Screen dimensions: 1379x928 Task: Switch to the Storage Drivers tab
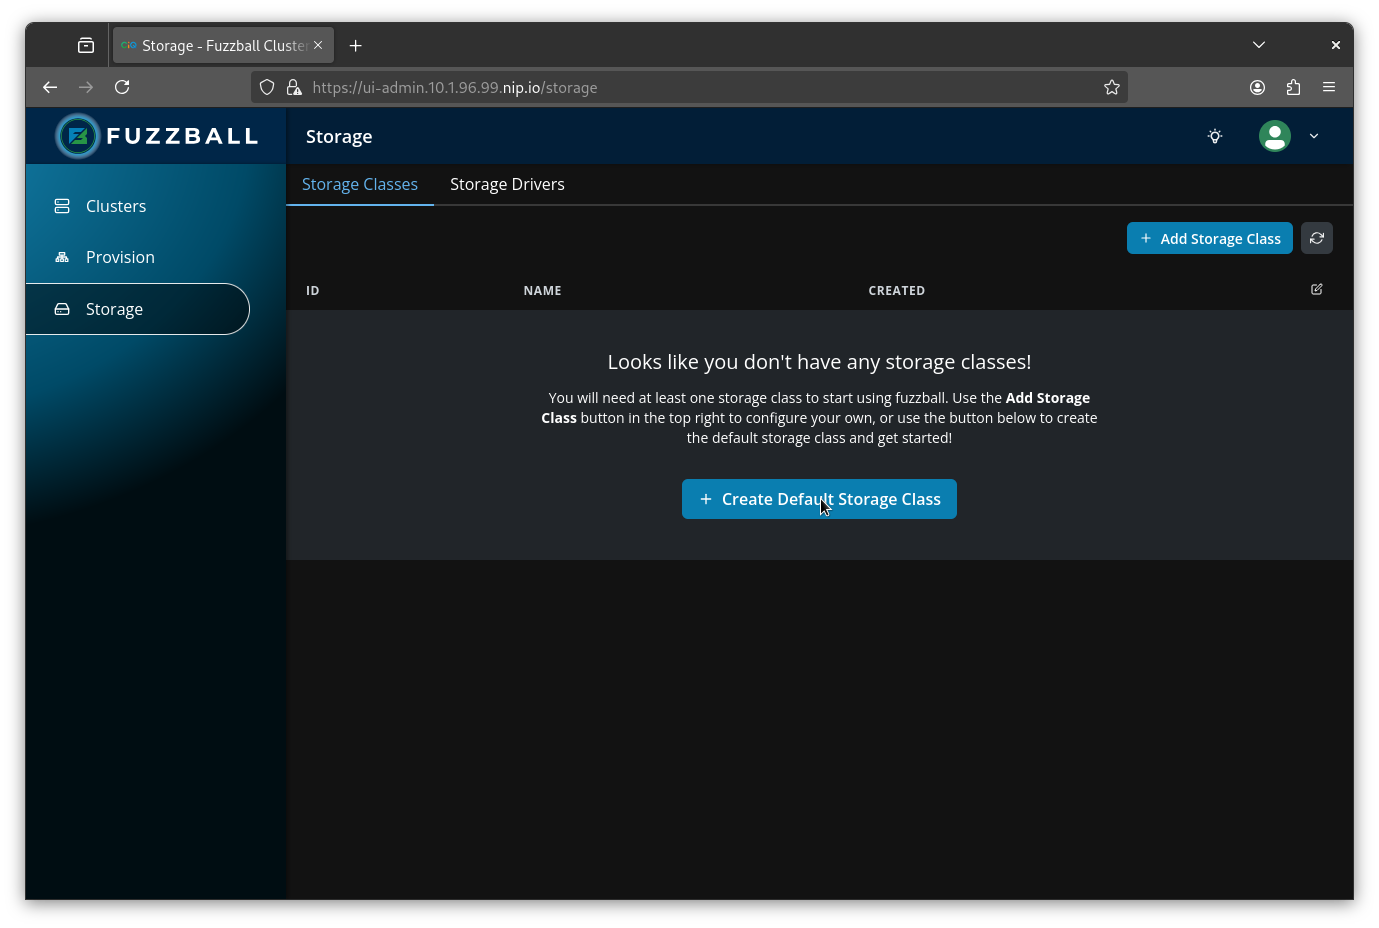507,184
